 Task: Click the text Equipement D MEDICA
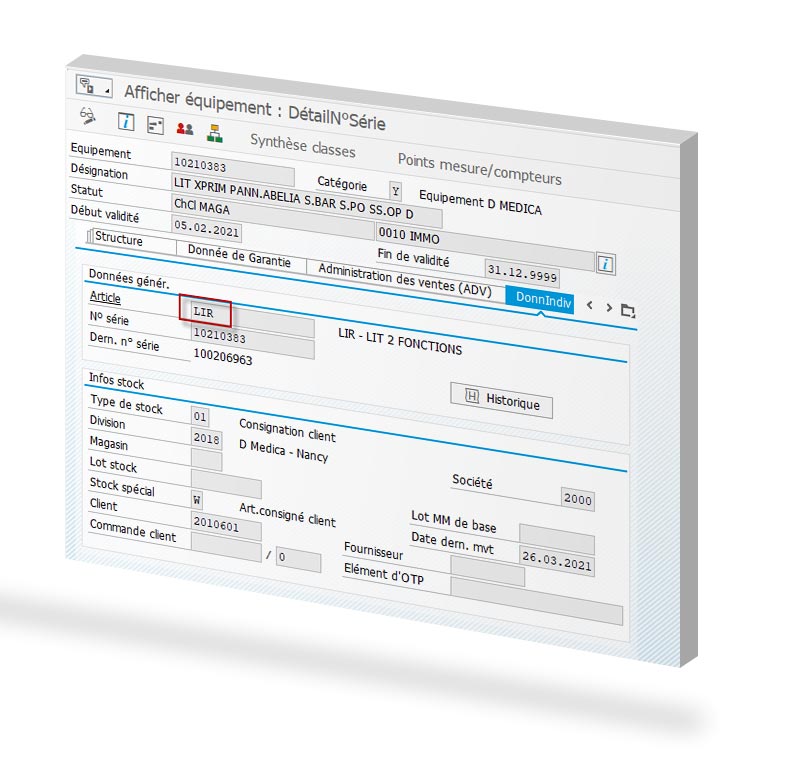pos(480,203)
